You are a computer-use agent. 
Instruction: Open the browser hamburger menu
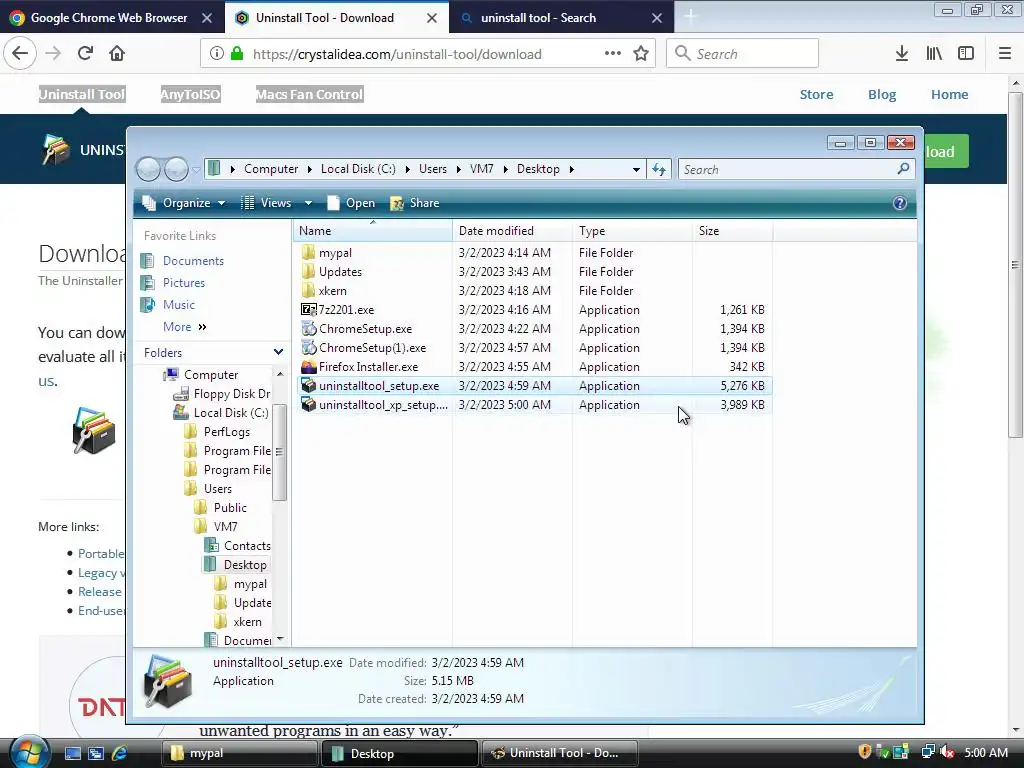click(1005, 54)
